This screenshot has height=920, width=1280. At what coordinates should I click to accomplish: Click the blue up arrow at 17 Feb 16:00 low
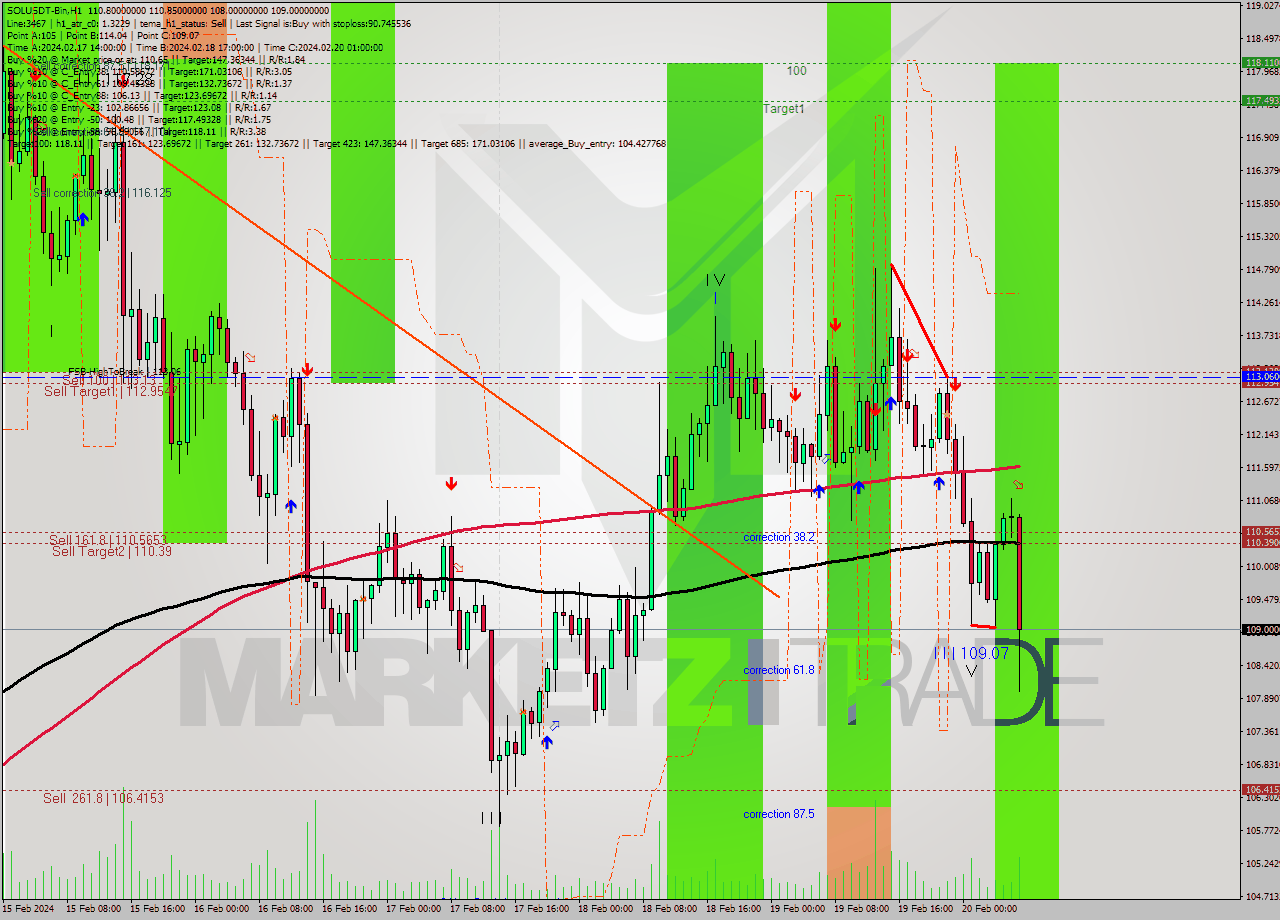point(547,741)
